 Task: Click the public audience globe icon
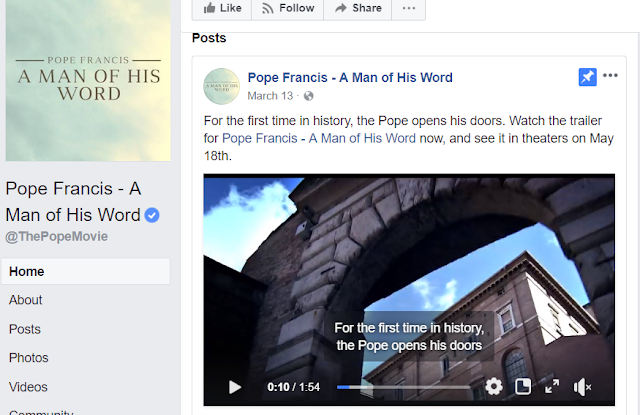309,96
